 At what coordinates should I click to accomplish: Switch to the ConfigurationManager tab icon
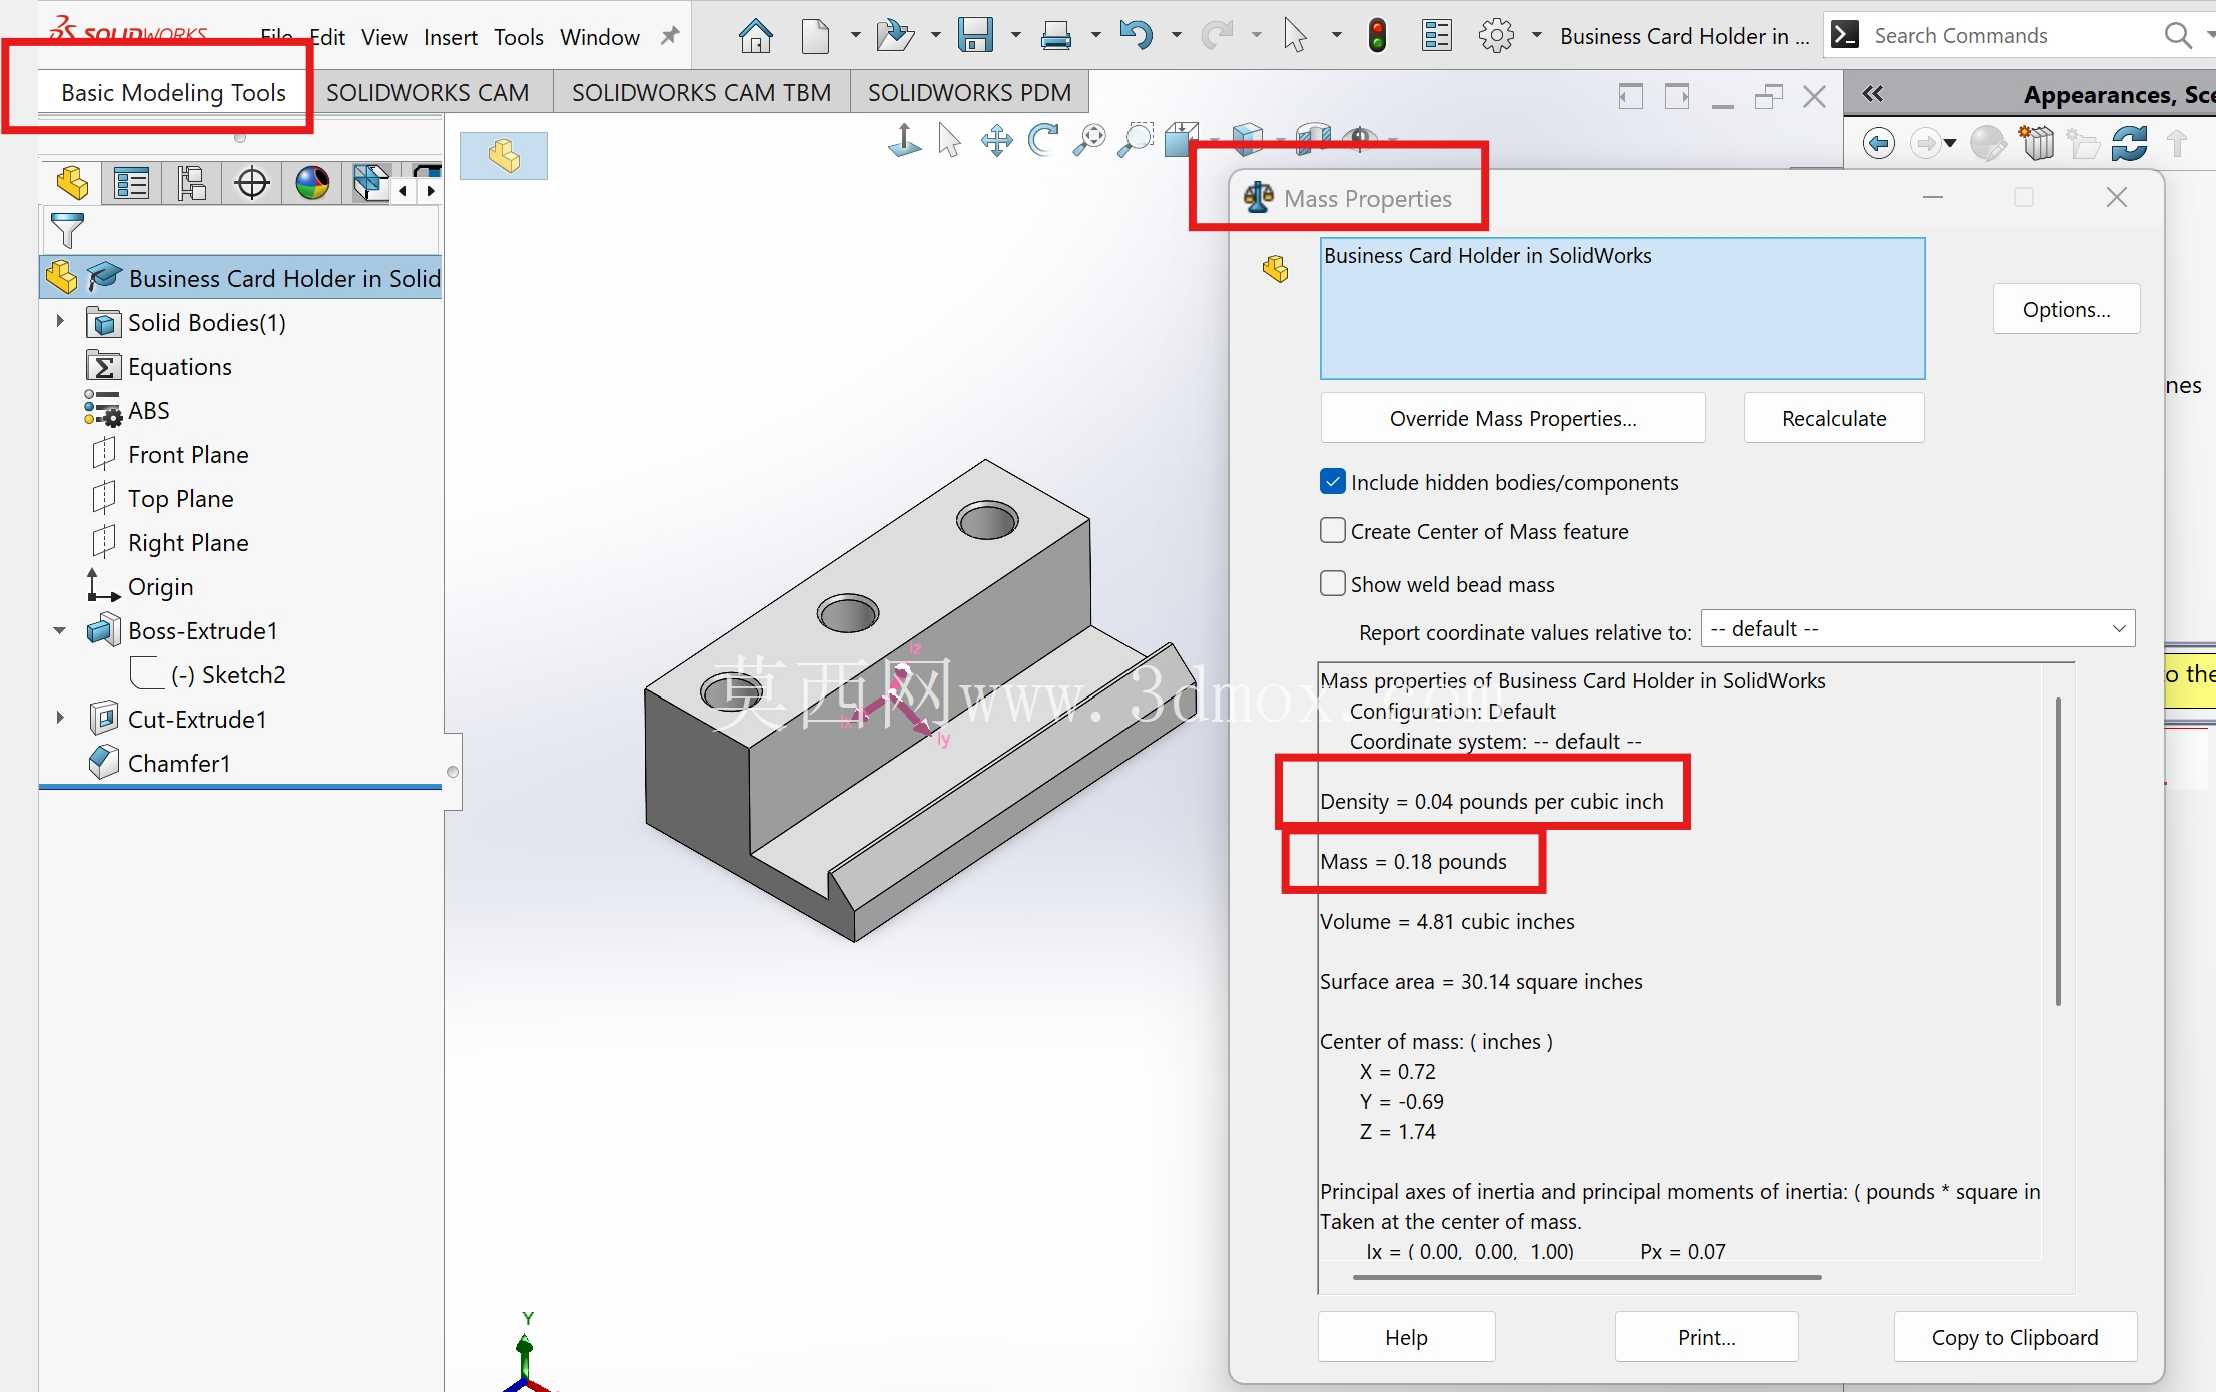point(191,183)
